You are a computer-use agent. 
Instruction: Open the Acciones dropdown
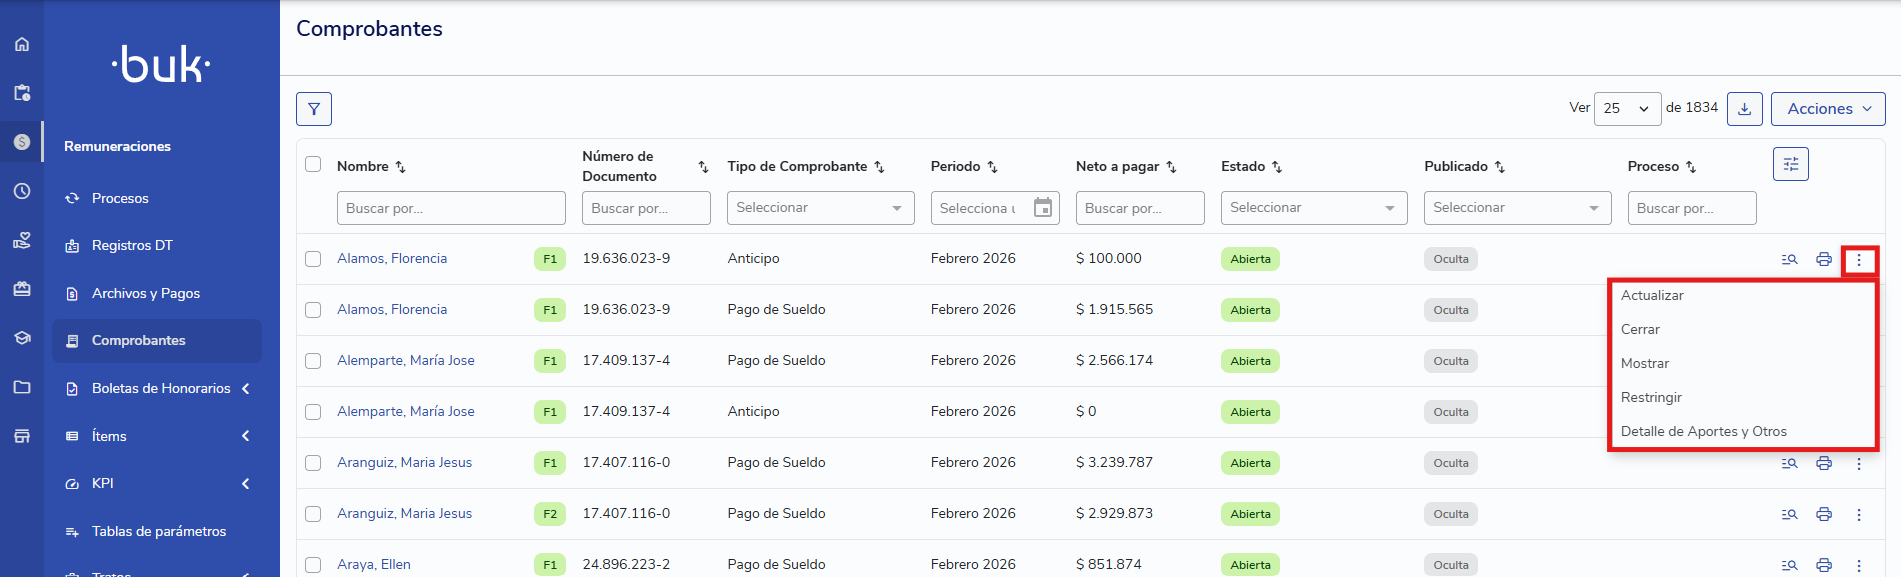[x=1827, y=109]
